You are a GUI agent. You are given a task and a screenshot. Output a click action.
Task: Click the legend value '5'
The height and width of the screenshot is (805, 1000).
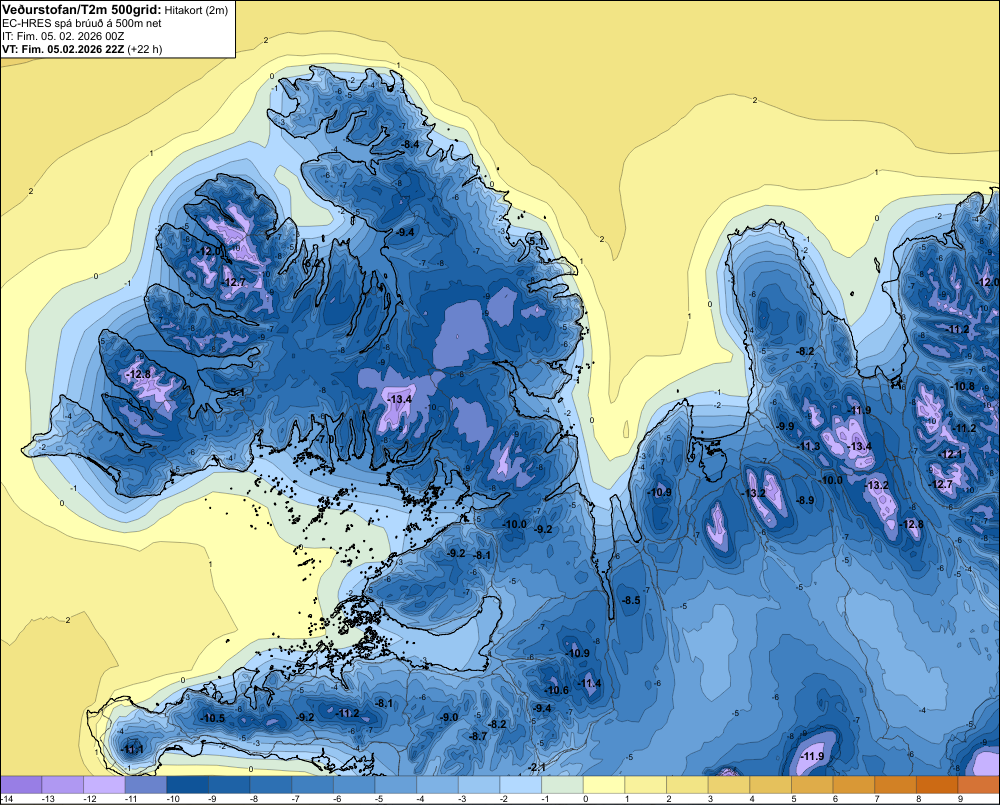[793, 799]
